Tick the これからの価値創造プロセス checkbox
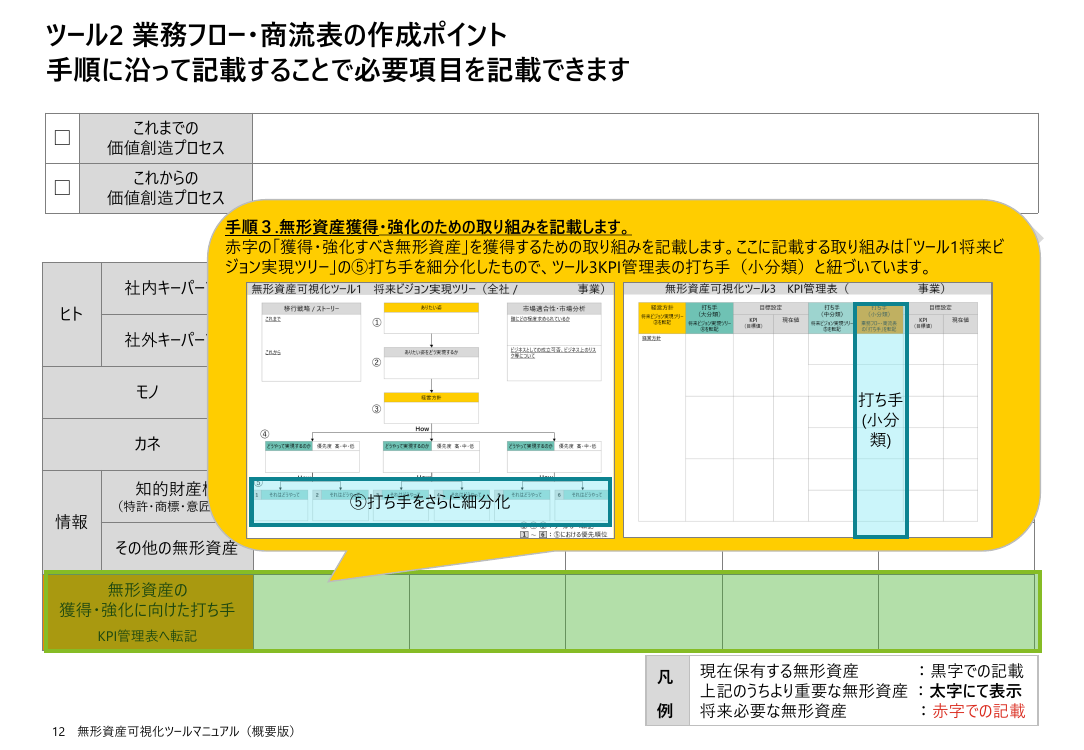The image size is (1084, 750). click(x=62, y=187)
